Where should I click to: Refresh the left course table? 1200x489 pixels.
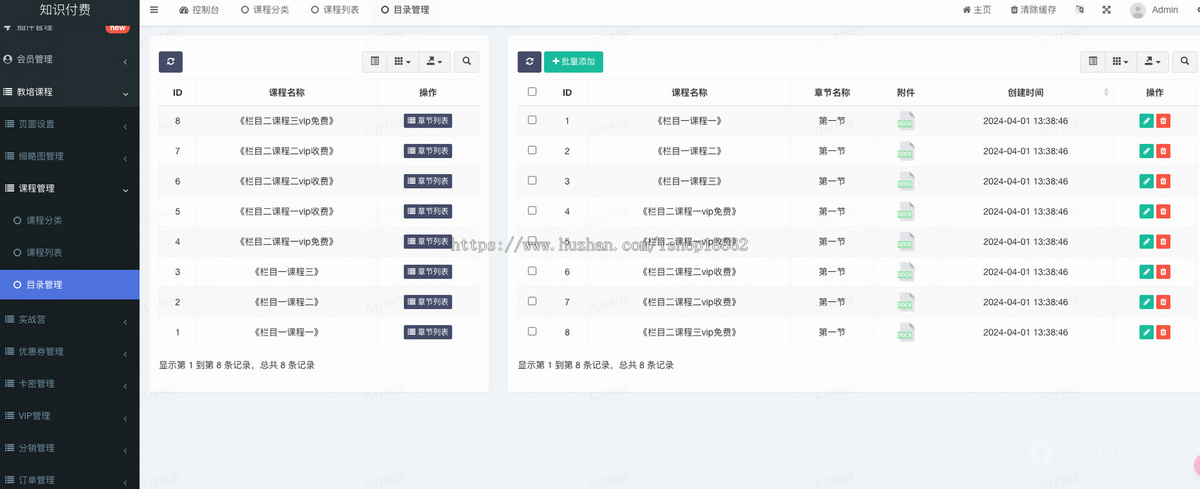click(x=170, y=62)
